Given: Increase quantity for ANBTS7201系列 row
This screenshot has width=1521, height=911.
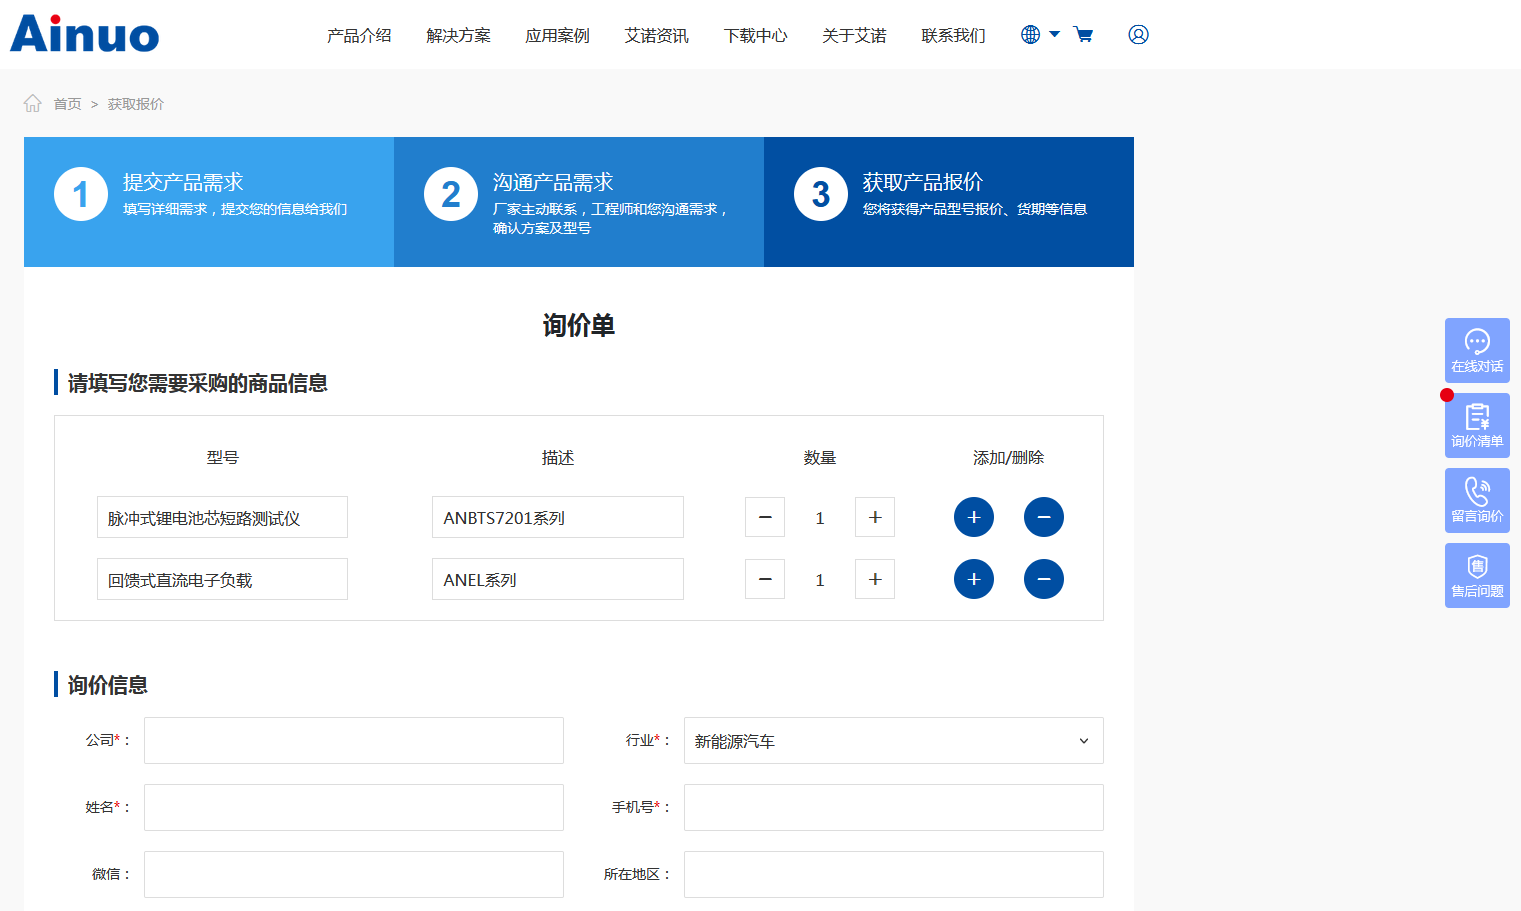Looking at the screenshot, I should [x=875, y=517].
